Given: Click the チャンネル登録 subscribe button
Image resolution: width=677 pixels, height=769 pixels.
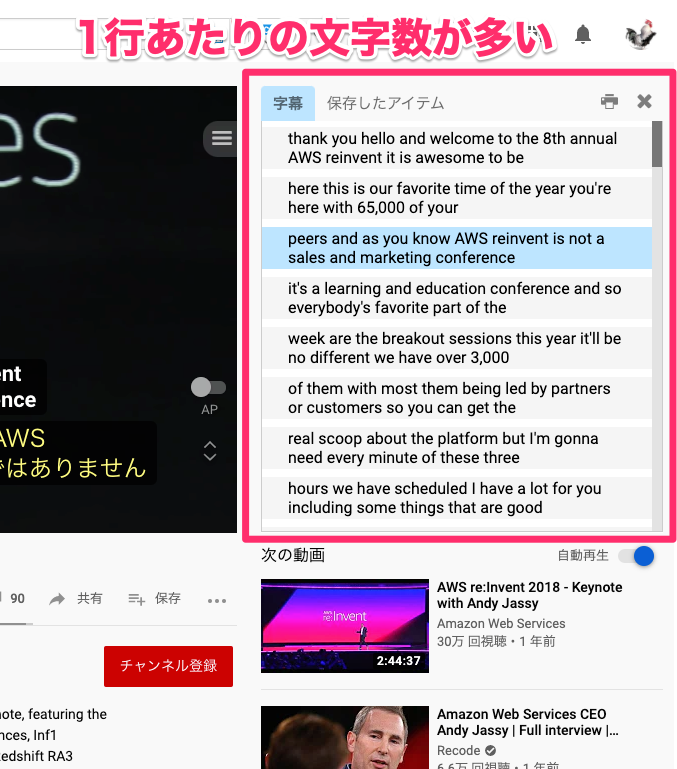Looking at the screenshot, I should click(x=168, y=666).
